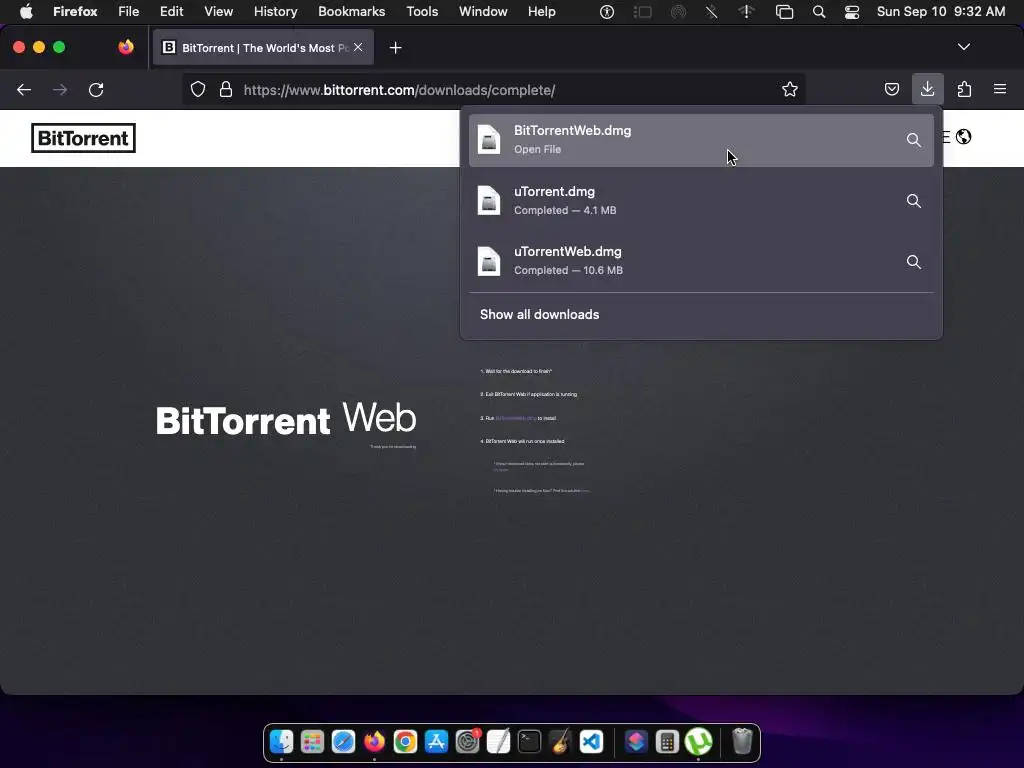Open Safari from the Dock
This screenshot has width=1024, height=768.
click(x=343, y=742)
